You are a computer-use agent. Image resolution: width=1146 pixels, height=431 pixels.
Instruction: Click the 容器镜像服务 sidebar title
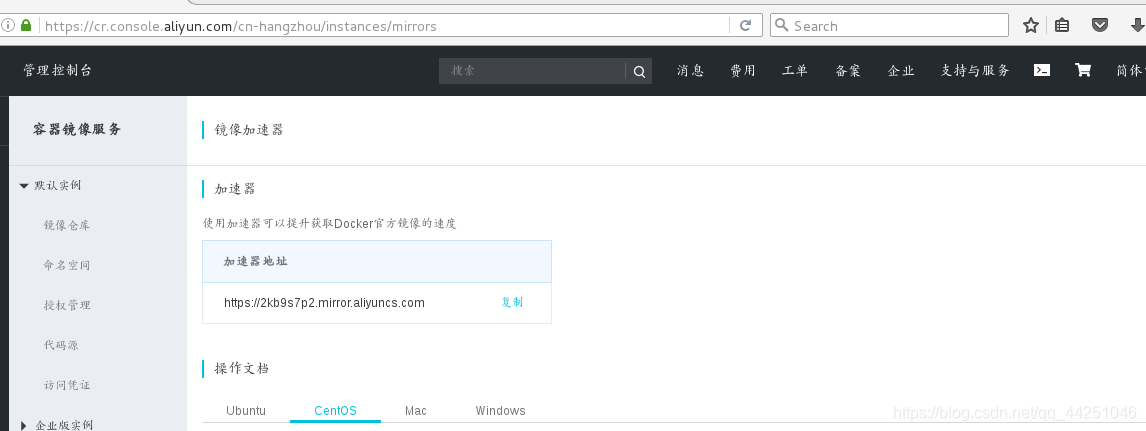point(77,130)
